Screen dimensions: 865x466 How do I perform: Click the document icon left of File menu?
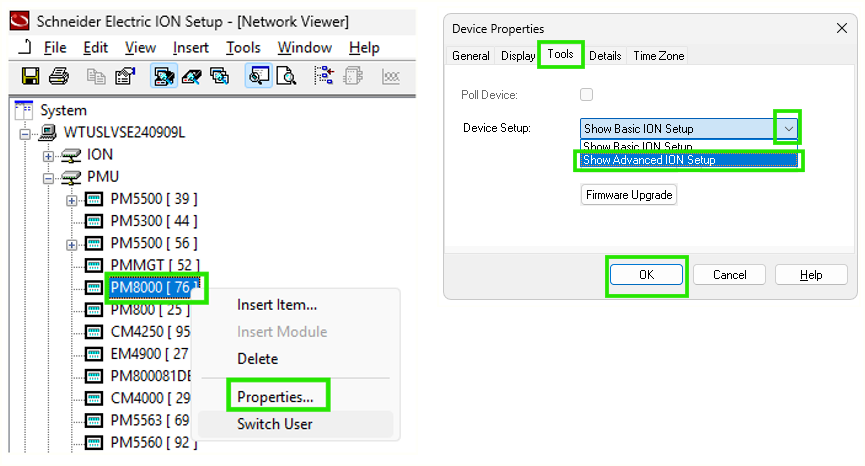coord(24,47)
